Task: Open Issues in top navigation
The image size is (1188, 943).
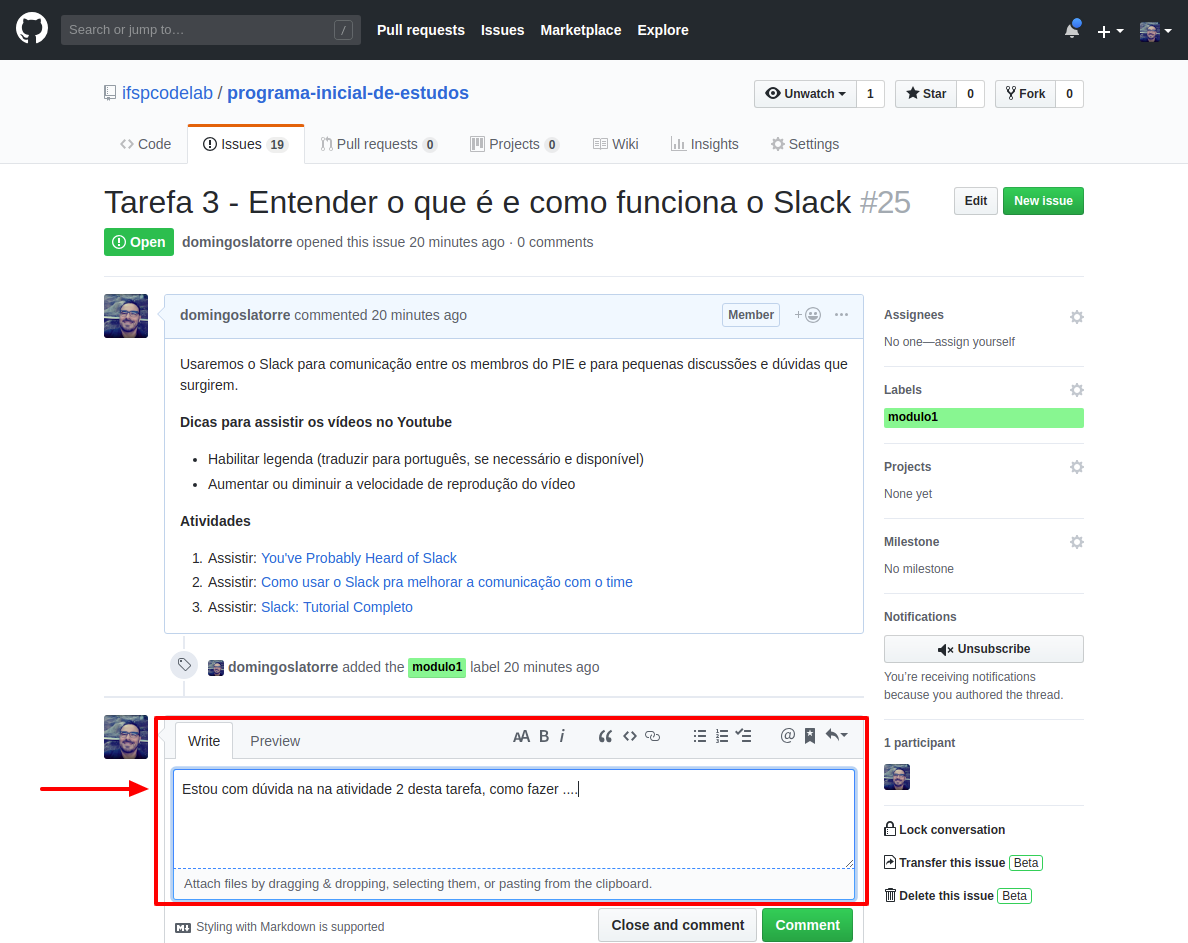Action: click(x=502, y=30)
